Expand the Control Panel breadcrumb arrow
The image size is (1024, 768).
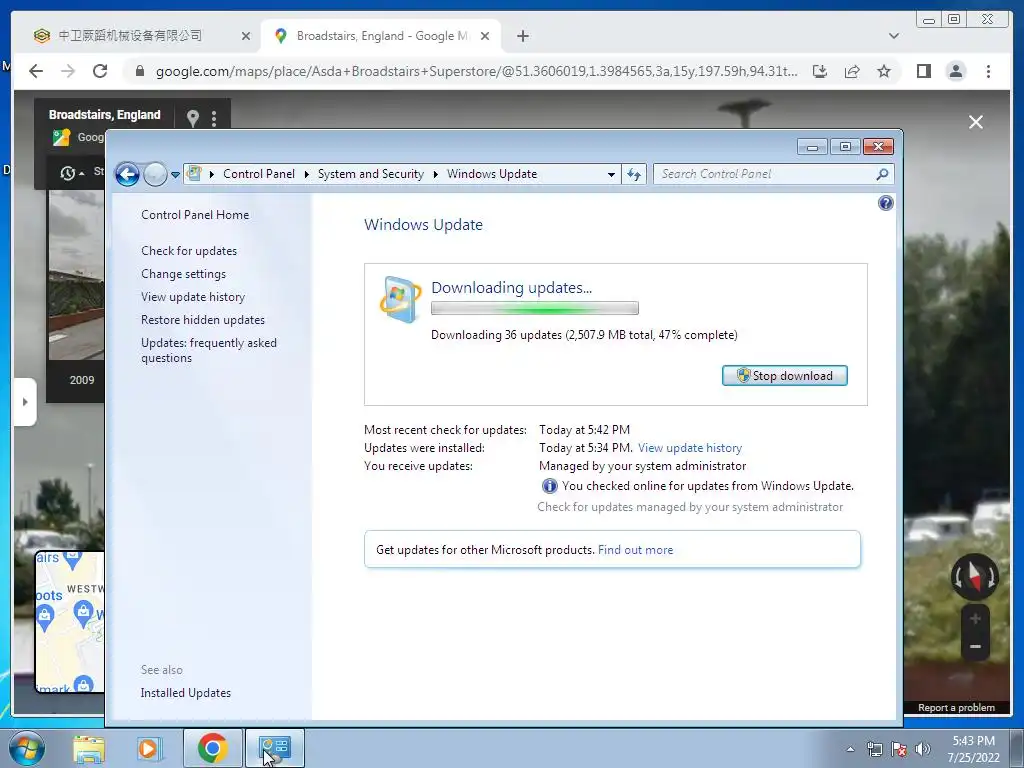[306, 174]
